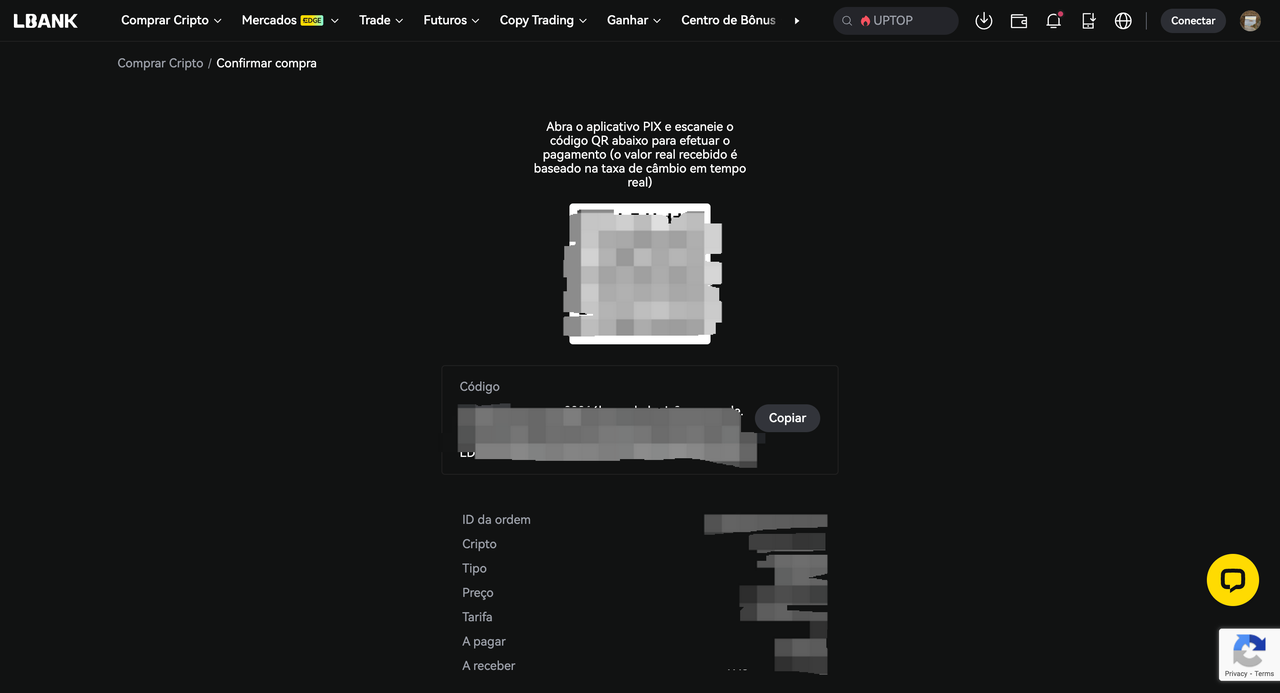Viewport: 1280px width, 693px height.
Task: Click the Cripto row label
Action: click(x=479, y=544)
